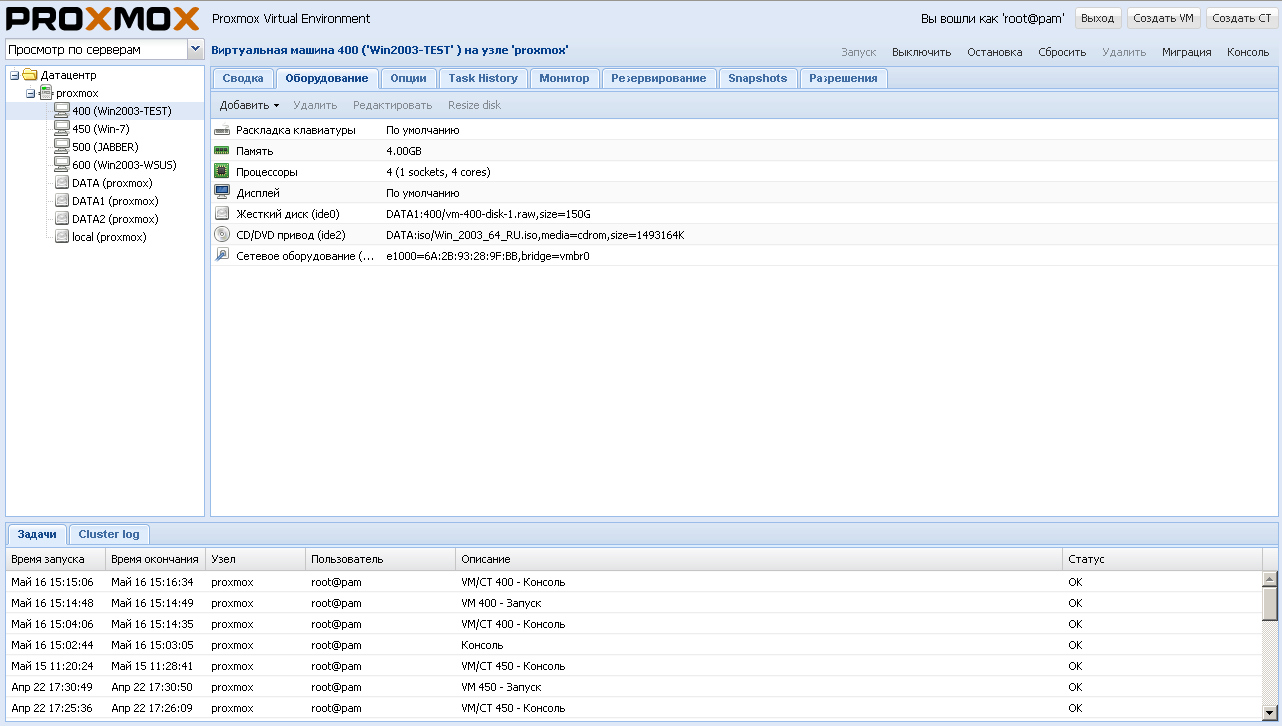
Task: Open the Разрешения tab
Action: pos(843,78)
